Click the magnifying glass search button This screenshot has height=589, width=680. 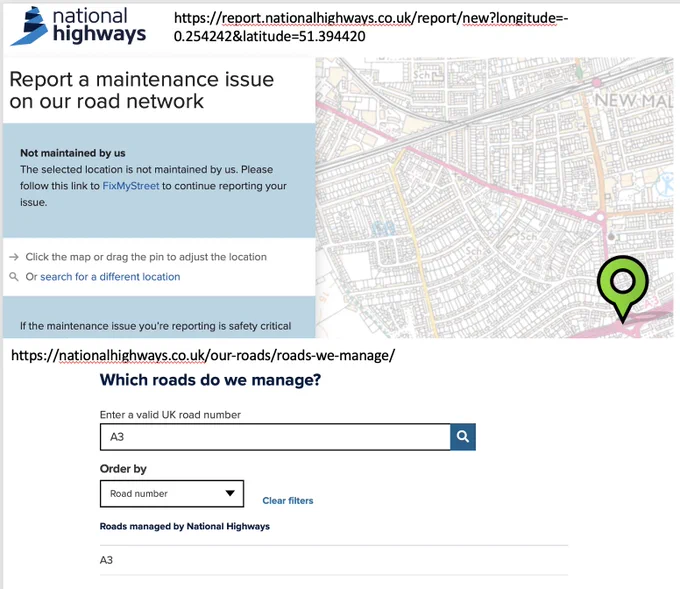[x=463, y=437]
